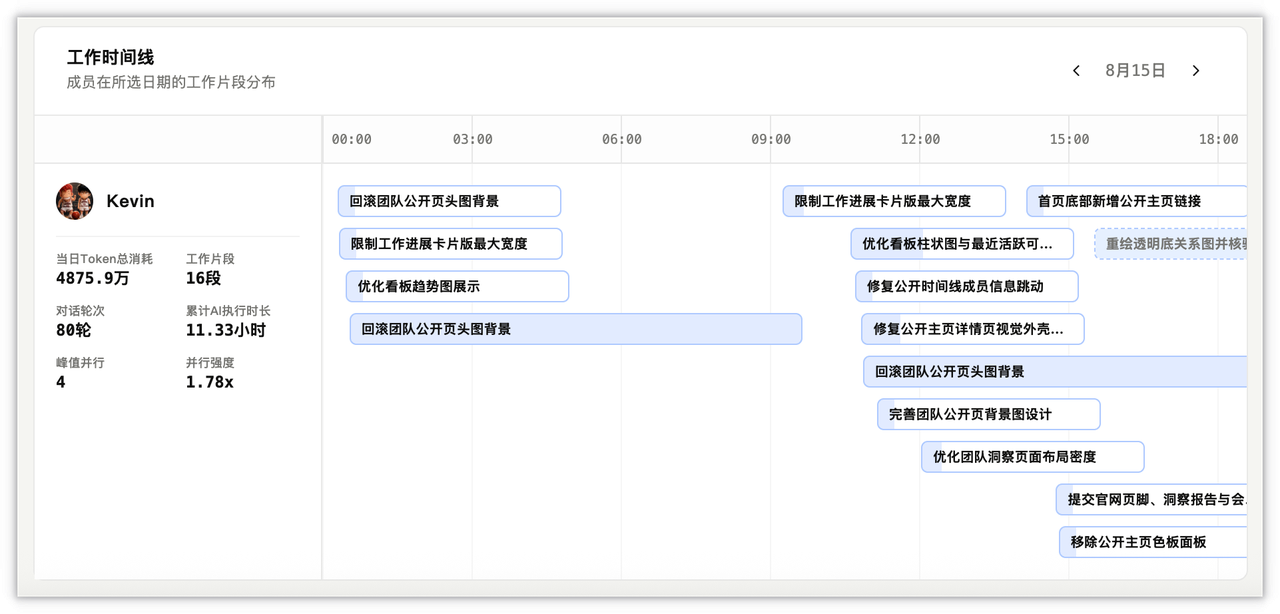Click the 09:00 time axis label
This screenshot has width=1280, height=614.
click(771, 139)
